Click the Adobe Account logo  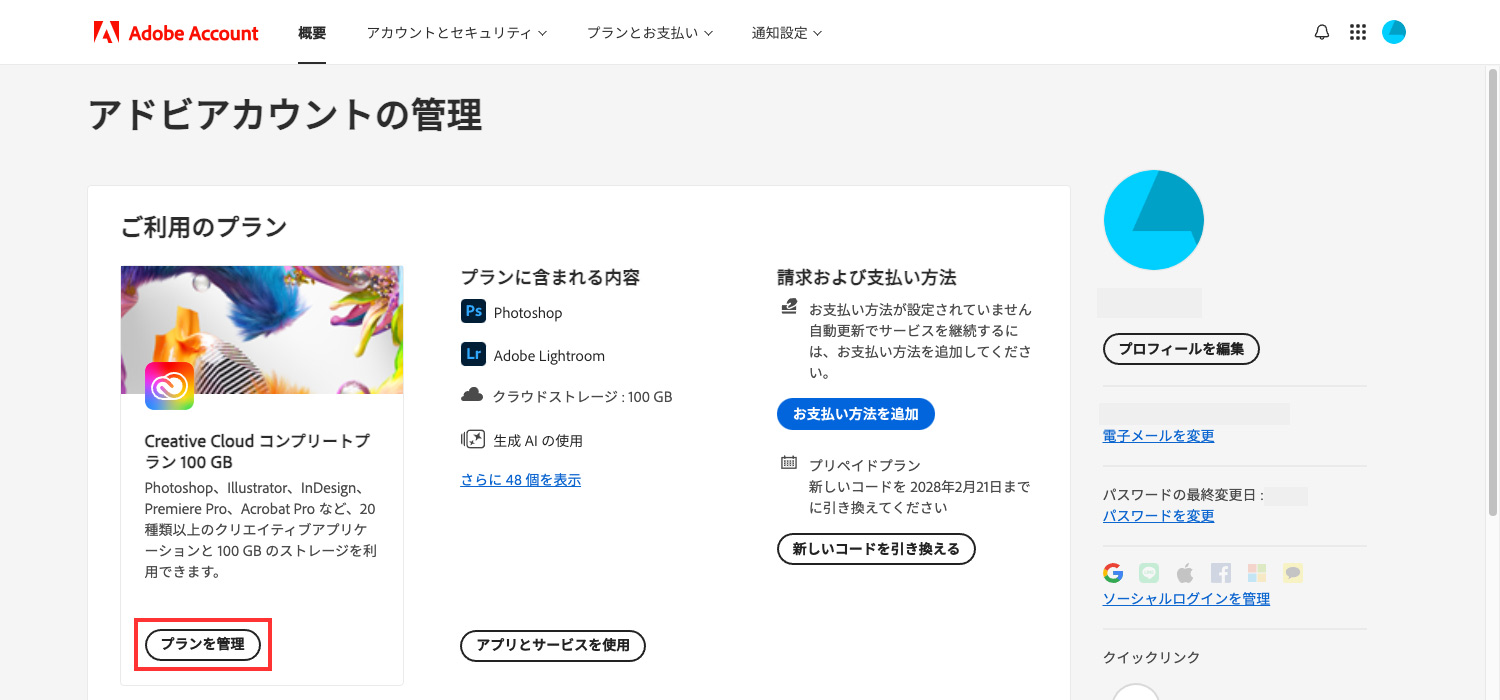tap(176, 33)
